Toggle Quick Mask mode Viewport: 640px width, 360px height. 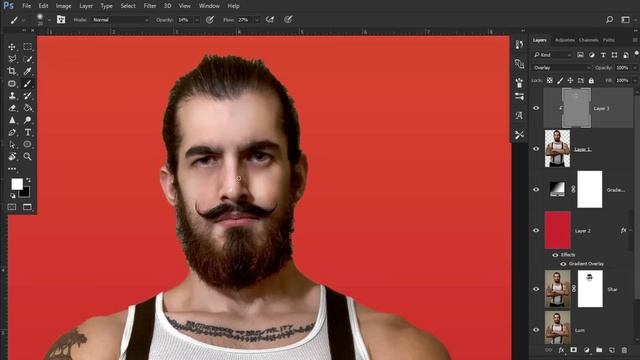click(12, 207)
